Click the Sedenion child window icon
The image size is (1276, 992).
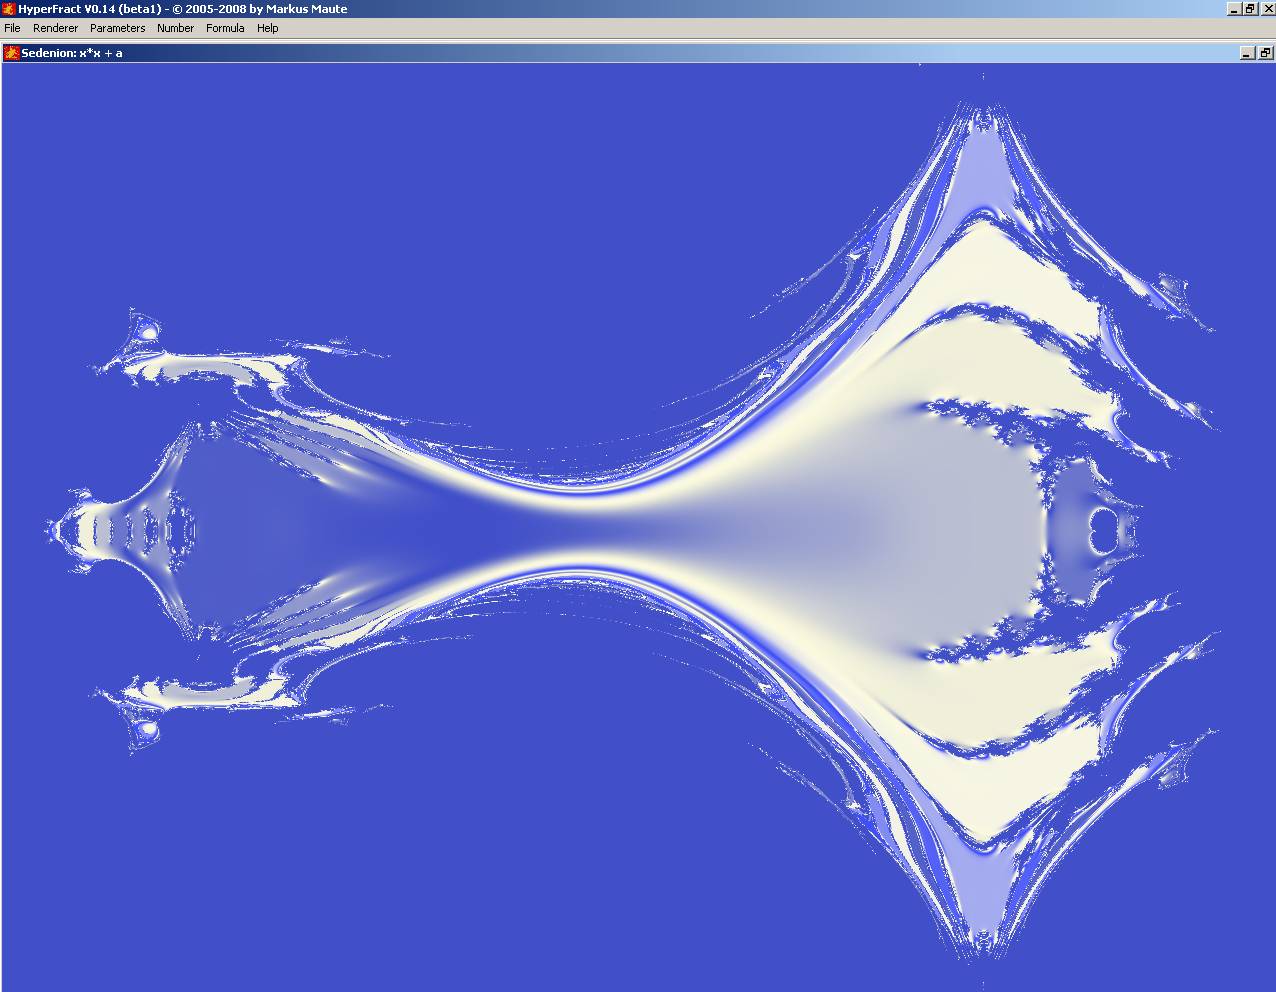click(12, 53)
